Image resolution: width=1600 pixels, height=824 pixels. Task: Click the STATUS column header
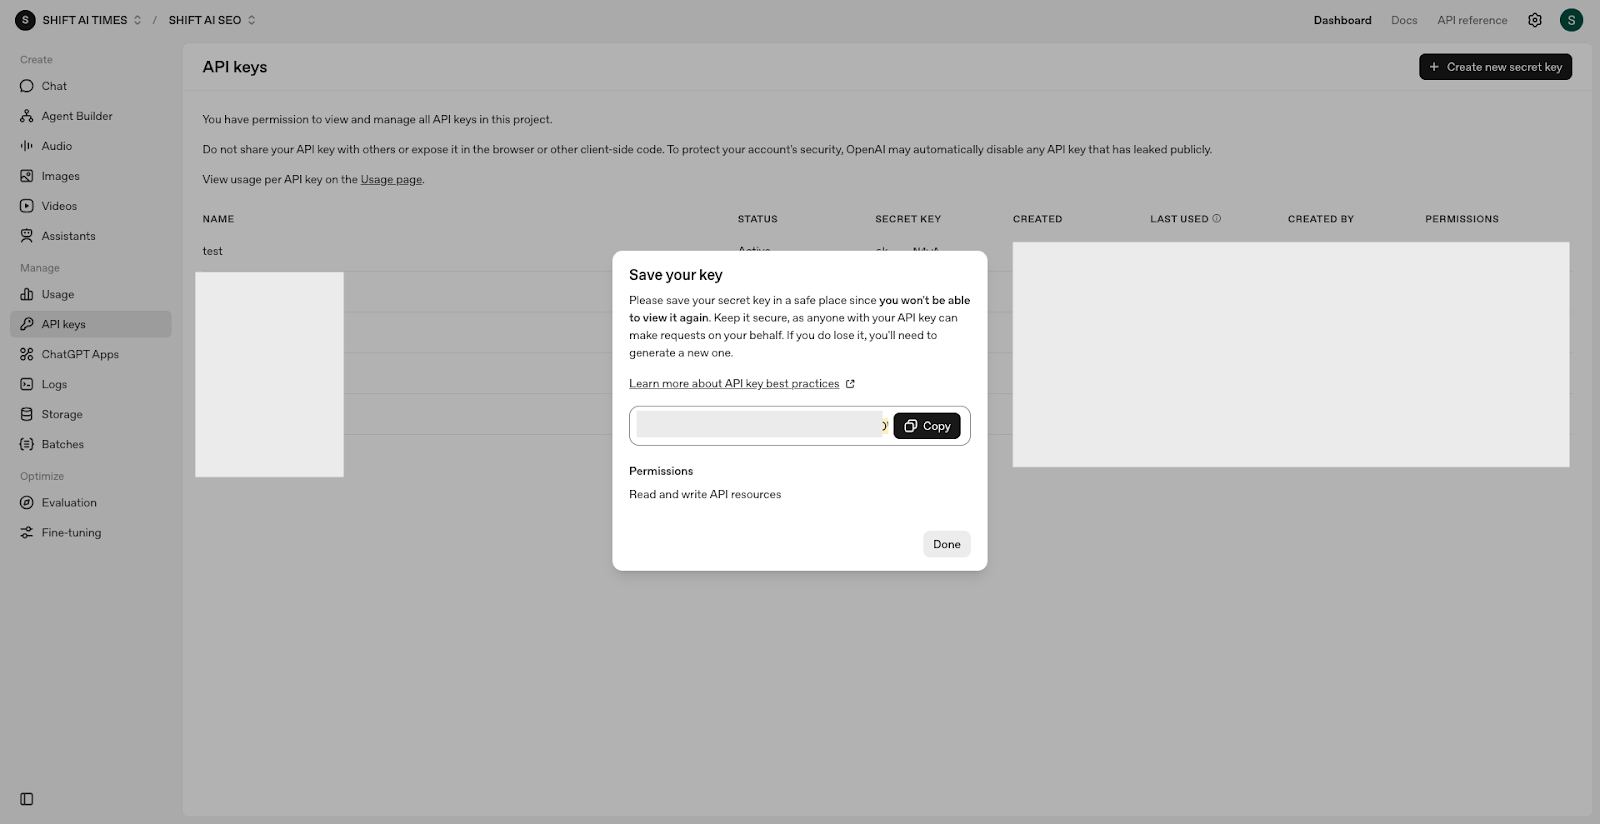(757, 219)
